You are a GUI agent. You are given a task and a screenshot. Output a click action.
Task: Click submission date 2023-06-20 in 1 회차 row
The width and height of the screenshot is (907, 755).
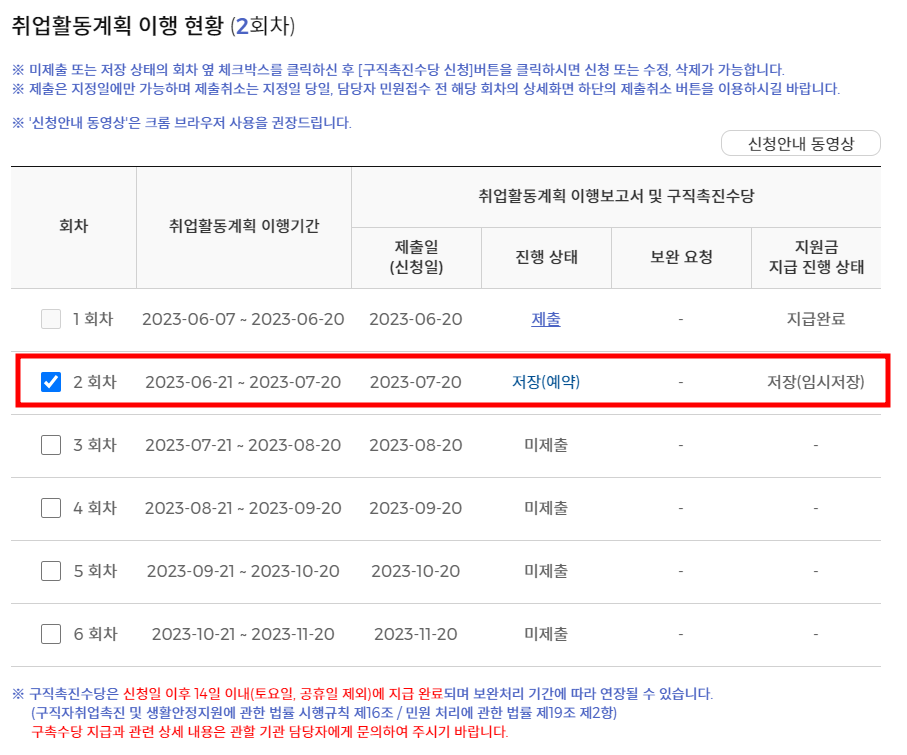pyautogui.click(x=416, y=319)
